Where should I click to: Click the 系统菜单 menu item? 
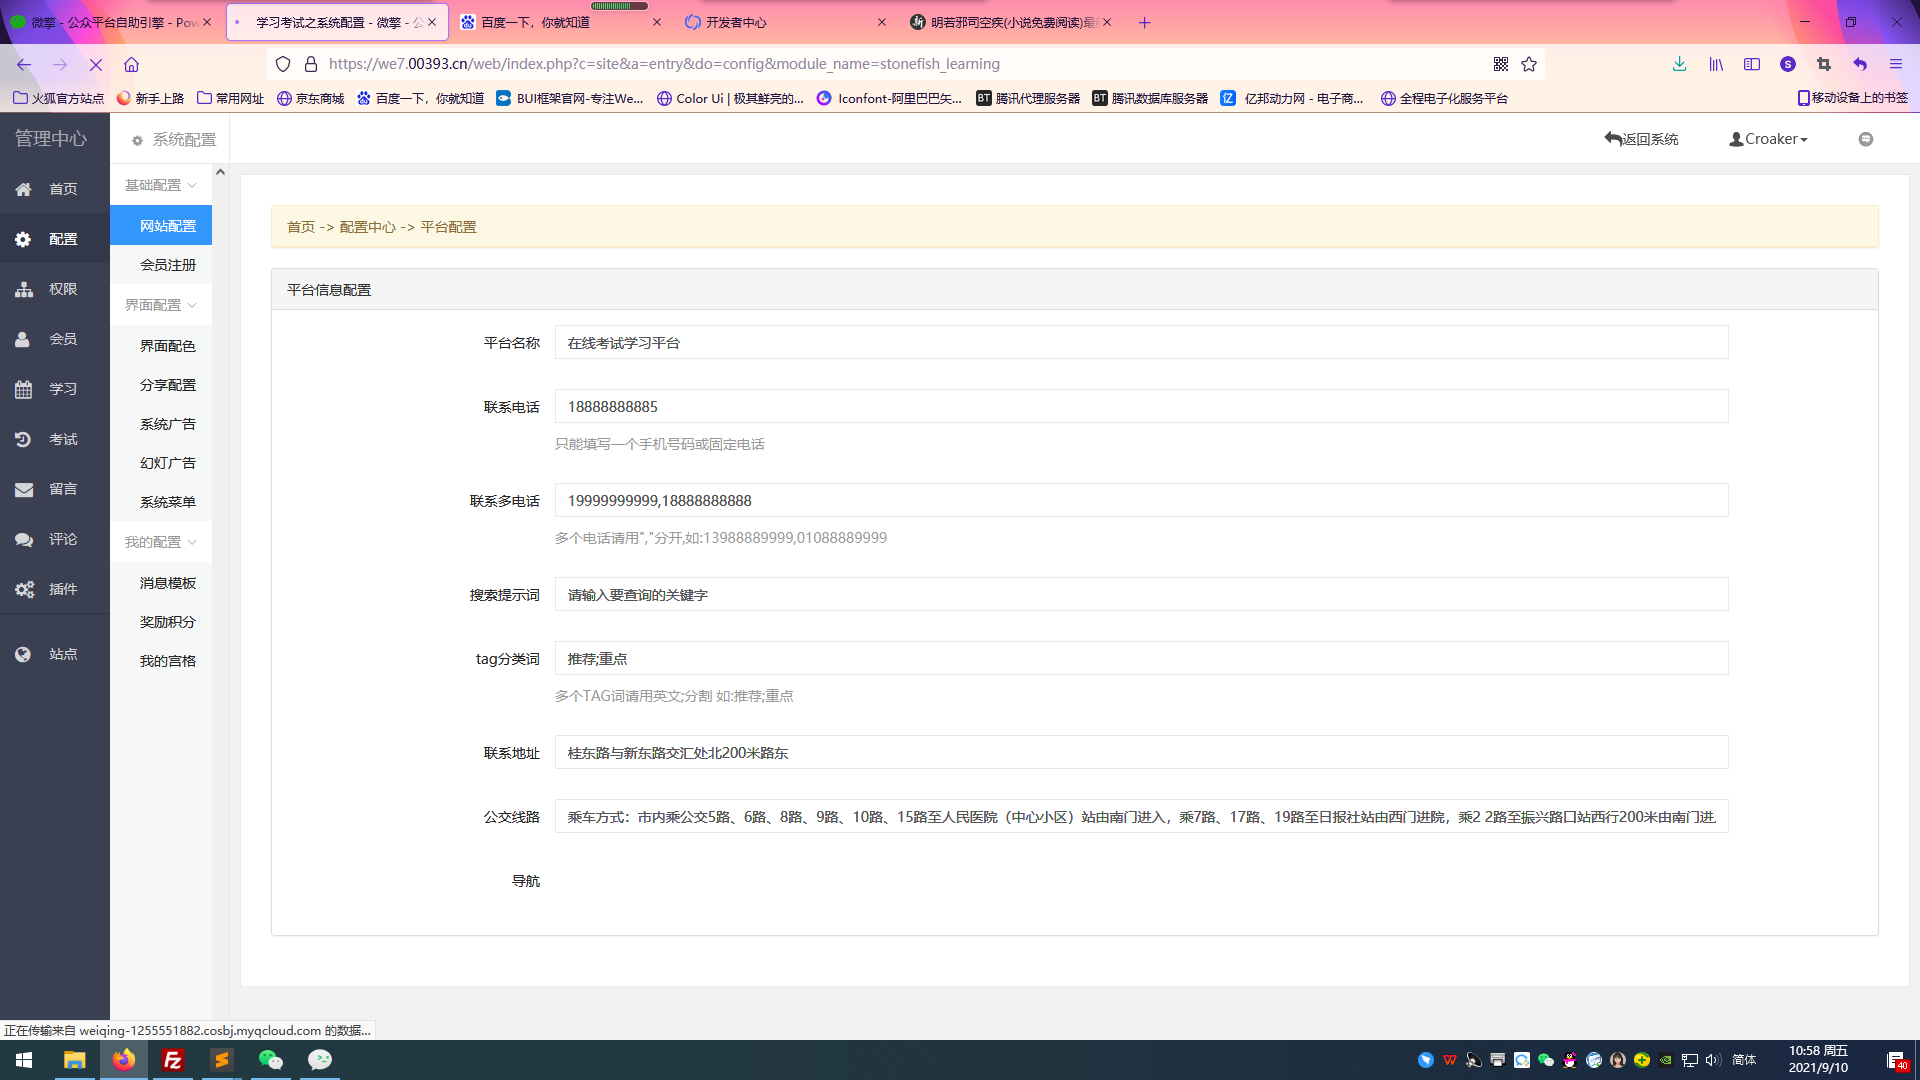click(167, 501)
